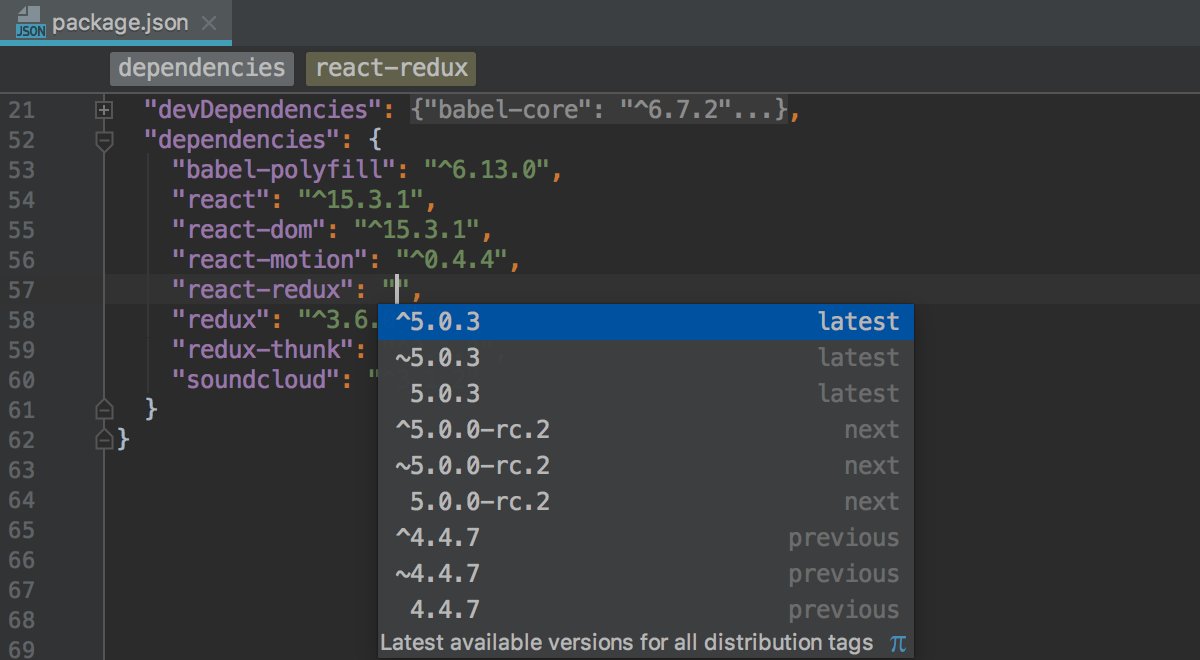Image resolution: width=1200 pixels, height=660 pixels.
Task: Click the folded {"babel-core": "^6.7.2"...} placeholder
Action: click(600, 109)
